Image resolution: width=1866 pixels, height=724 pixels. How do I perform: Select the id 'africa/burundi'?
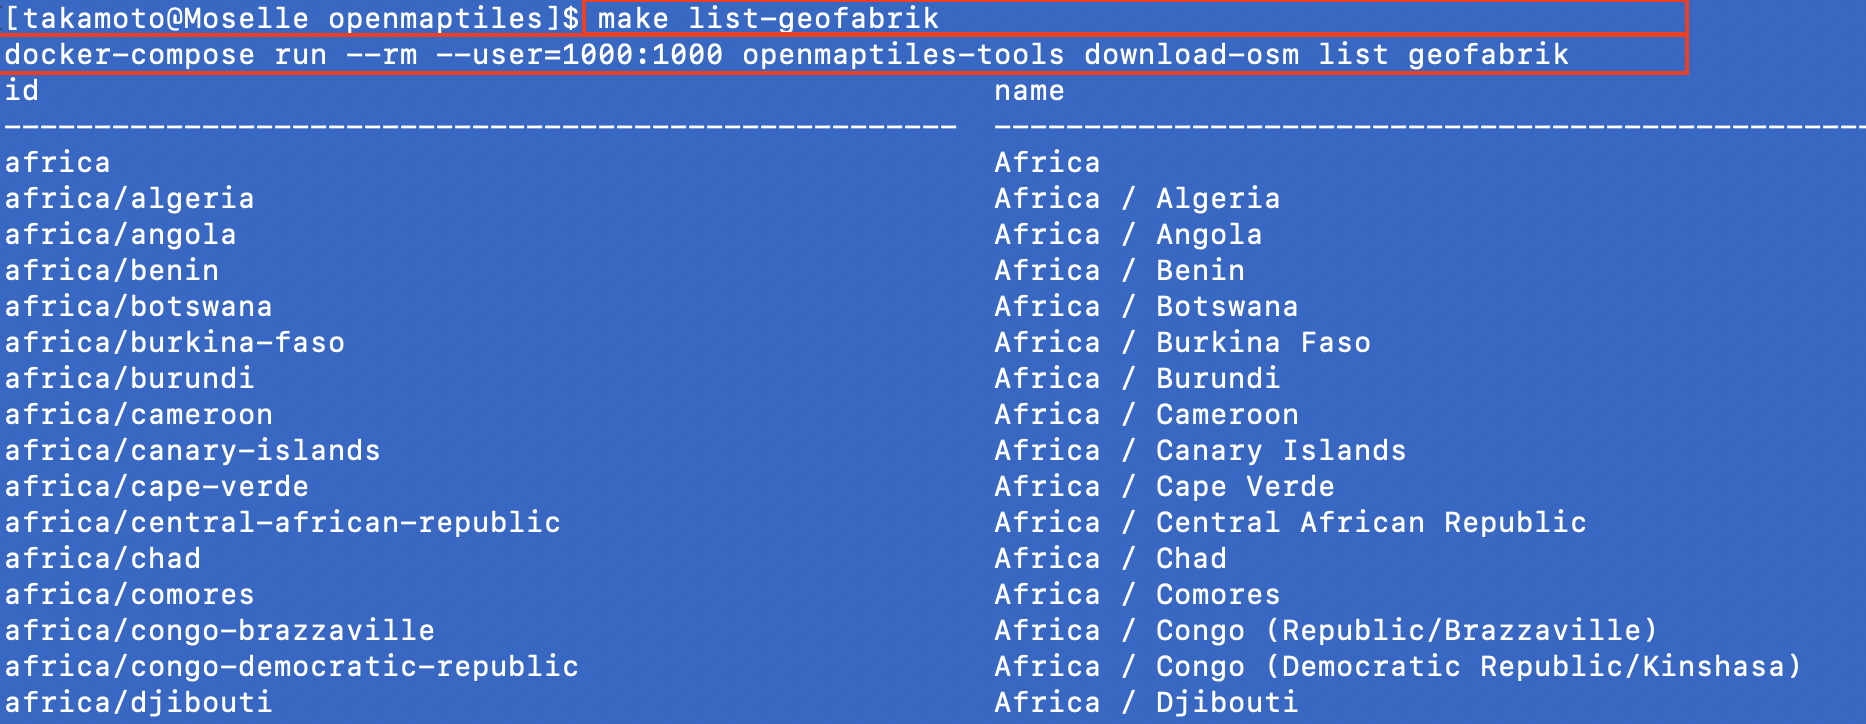click(130, 379)
